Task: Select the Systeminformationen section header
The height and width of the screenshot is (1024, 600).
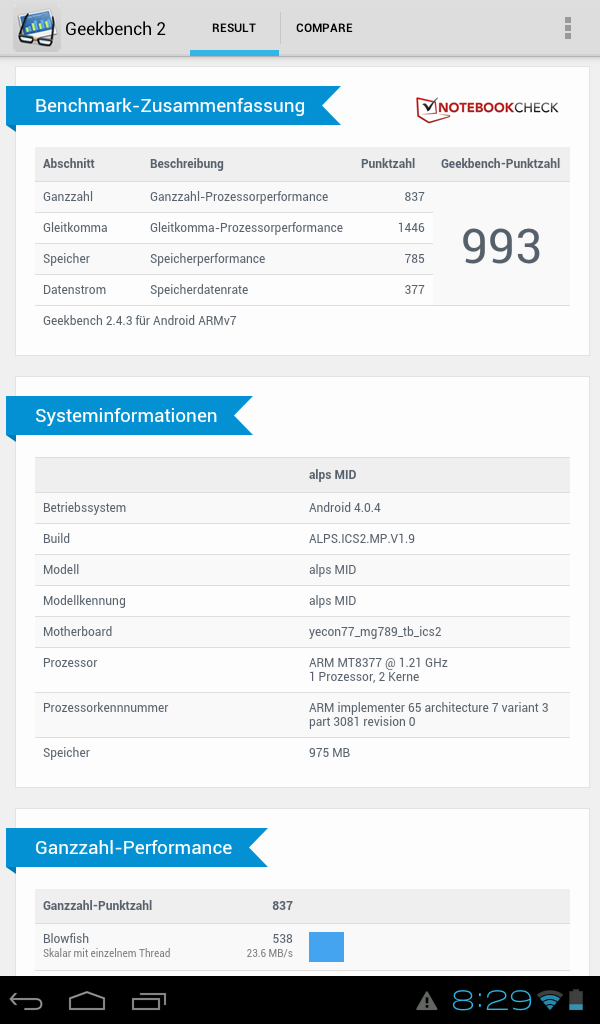Action: (126, 416)
